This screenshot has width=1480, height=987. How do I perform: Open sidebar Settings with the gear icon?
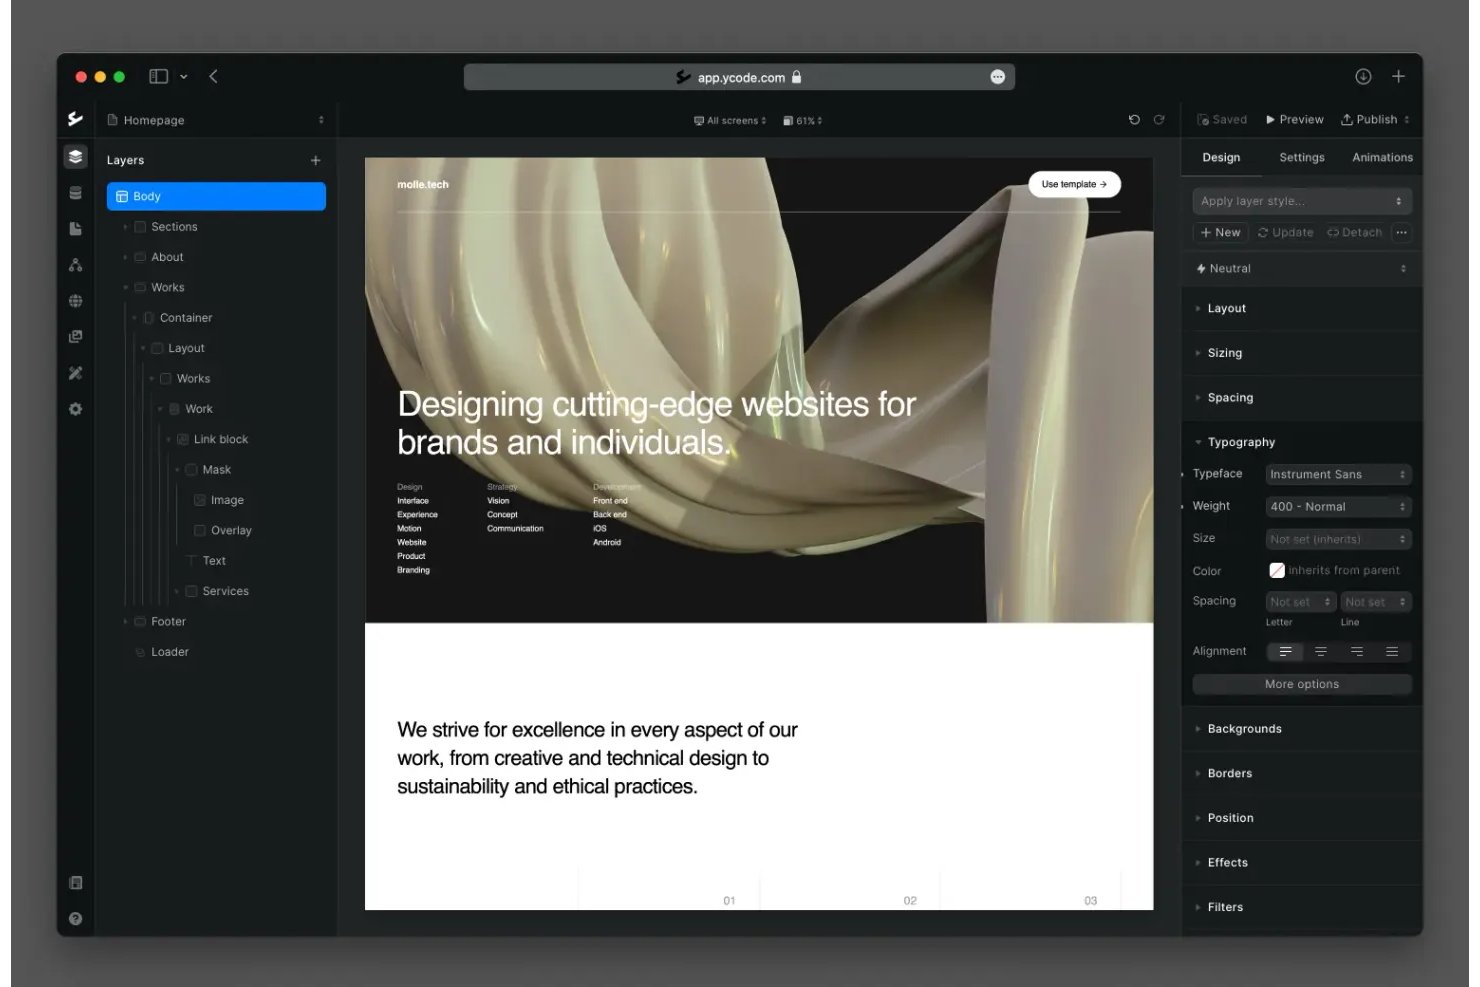pyautogui.click(x=75, y=408)
